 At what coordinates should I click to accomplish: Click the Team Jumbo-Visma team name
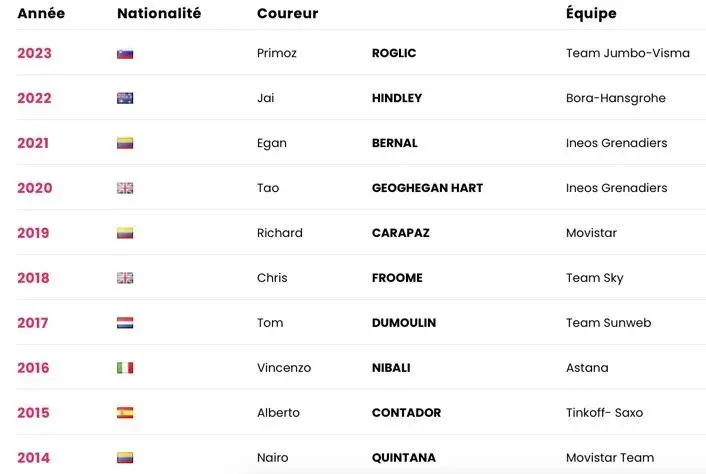(628, 54)
